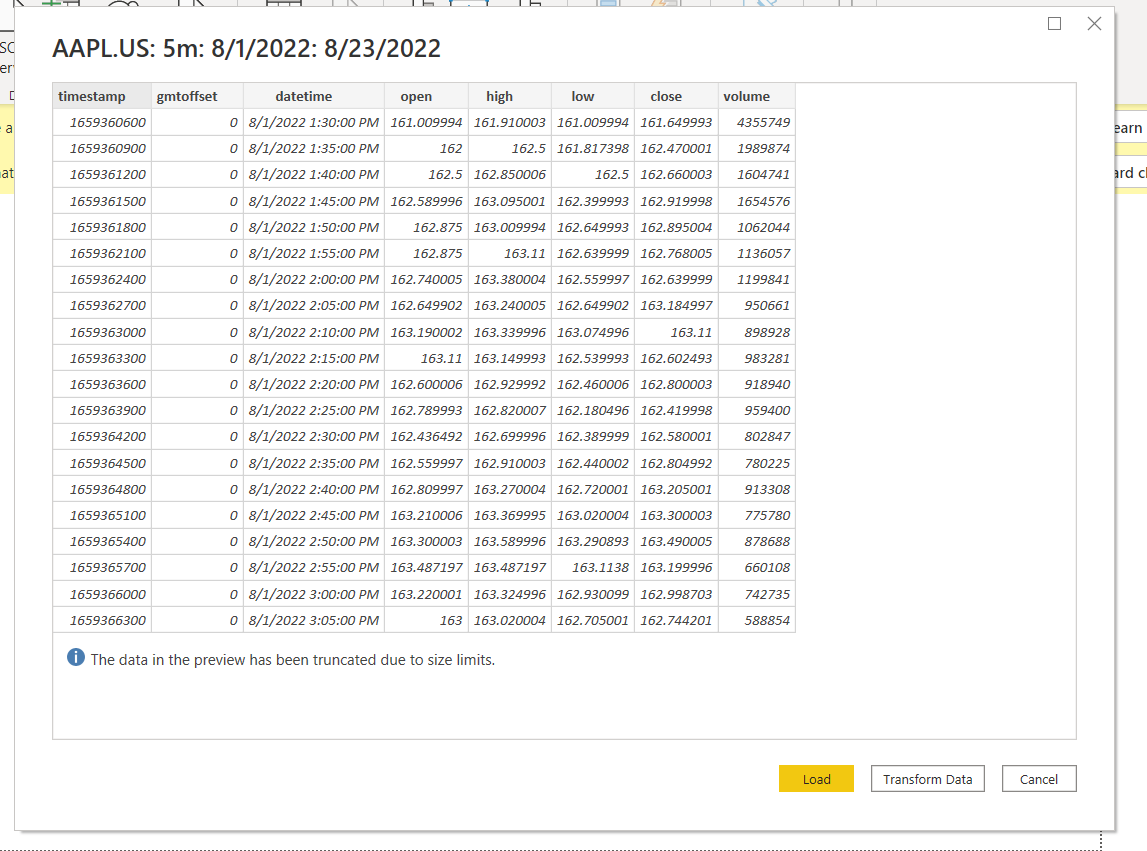The width and height of the screenshot is (1147, 851).
Task: Click datetime cell 8/1/2022 2:00:00 PM
Action: coord(314,280)
